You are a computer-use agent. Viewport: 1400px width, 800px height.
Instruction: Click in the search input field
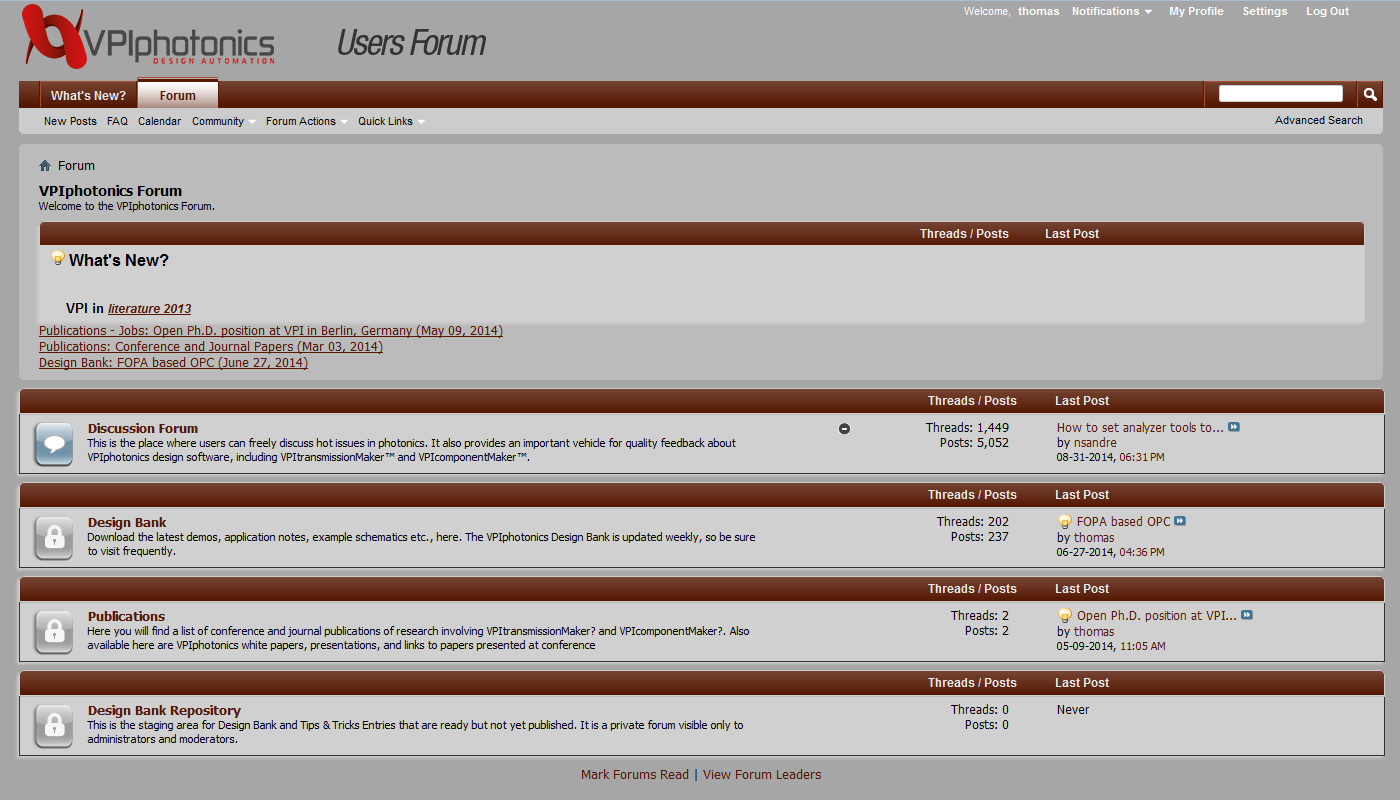coord(1280,93)
